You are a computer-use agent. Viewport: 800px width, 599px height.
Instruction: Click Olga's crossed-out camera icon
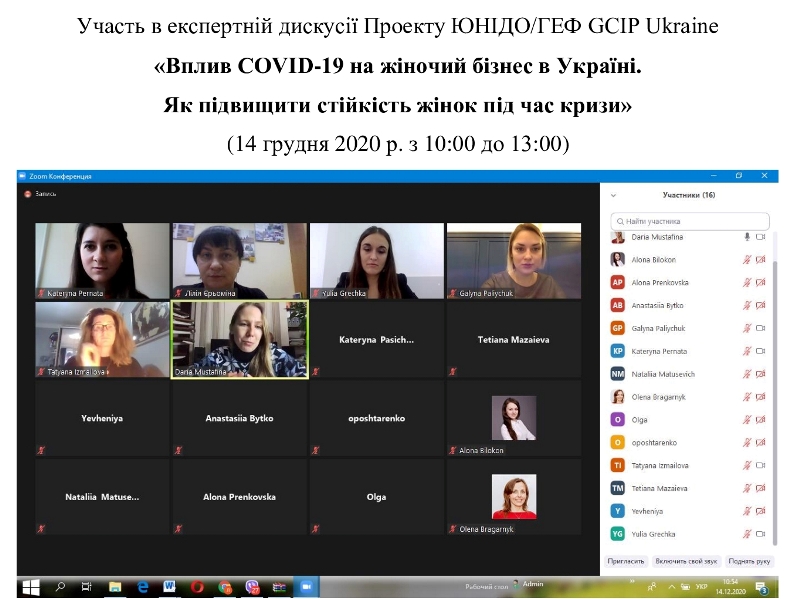coord(760,419)
